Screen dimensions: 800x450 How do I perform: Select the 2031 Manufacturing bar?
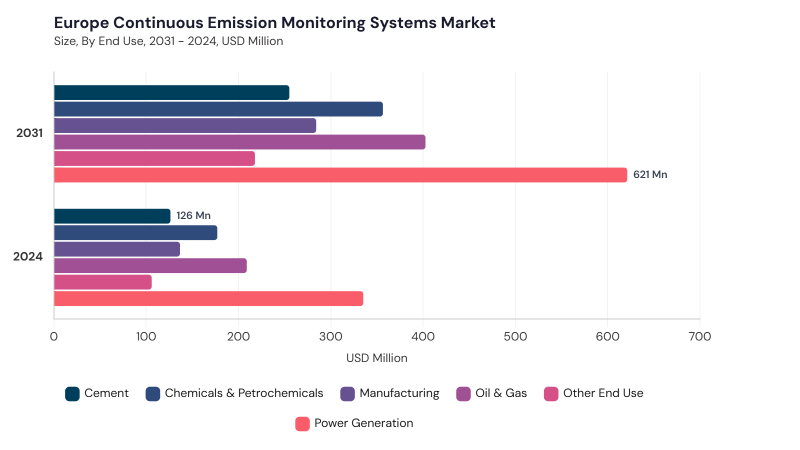pos(185,126)
